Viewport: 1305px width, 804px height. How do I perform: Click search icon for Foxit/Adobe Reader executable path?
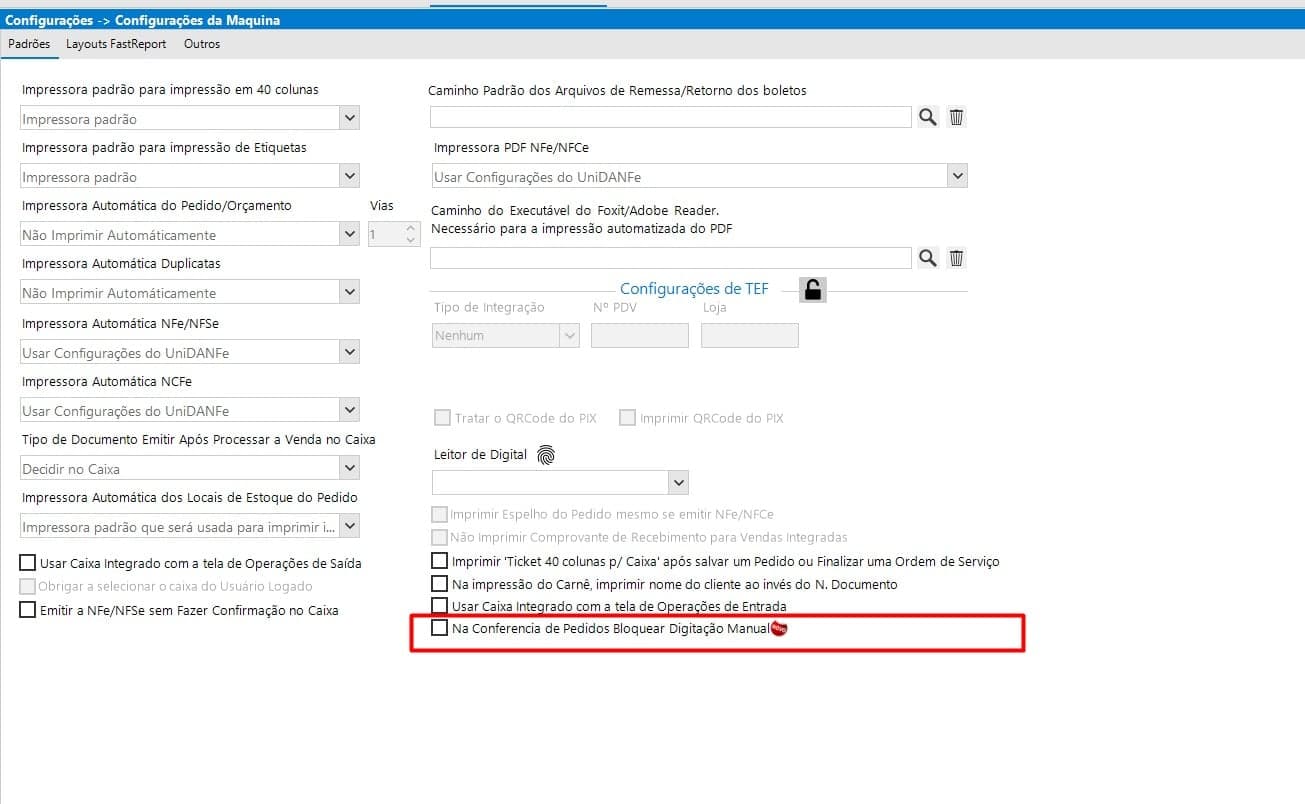928,258
